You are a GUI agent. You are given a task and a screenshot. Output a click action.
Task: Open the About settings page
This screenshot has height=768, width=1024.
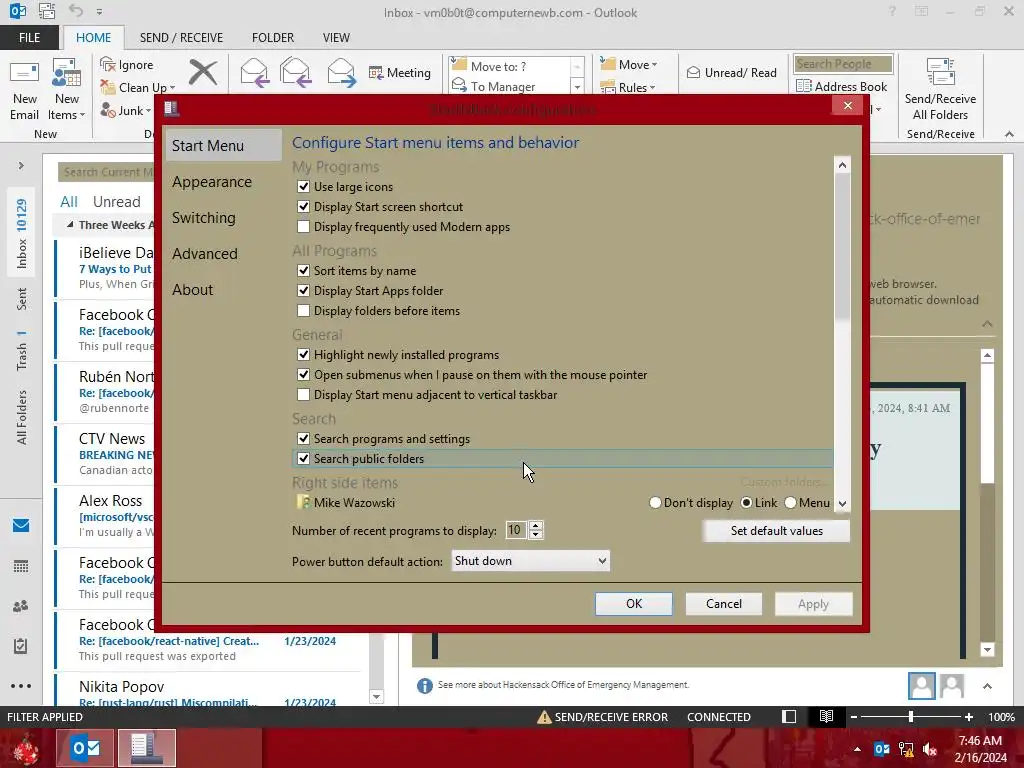[x=193, y=289]
